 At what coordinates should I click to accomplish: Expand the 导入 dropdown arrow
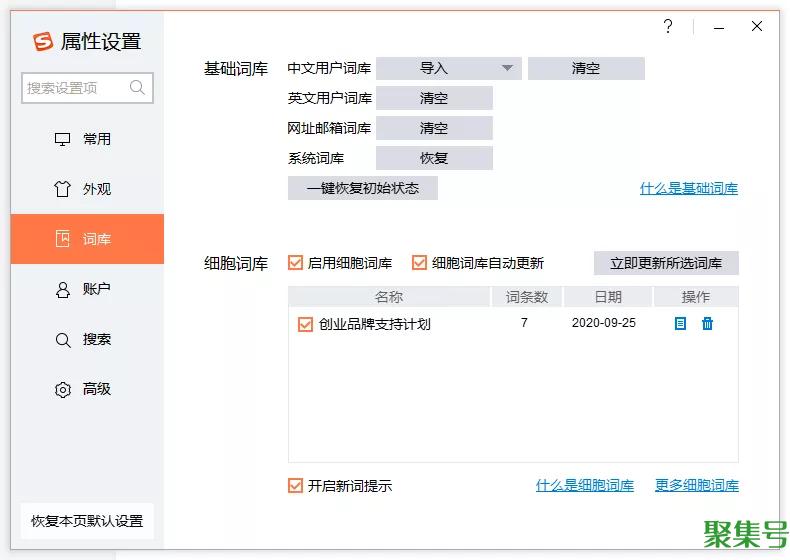[507, 68]
